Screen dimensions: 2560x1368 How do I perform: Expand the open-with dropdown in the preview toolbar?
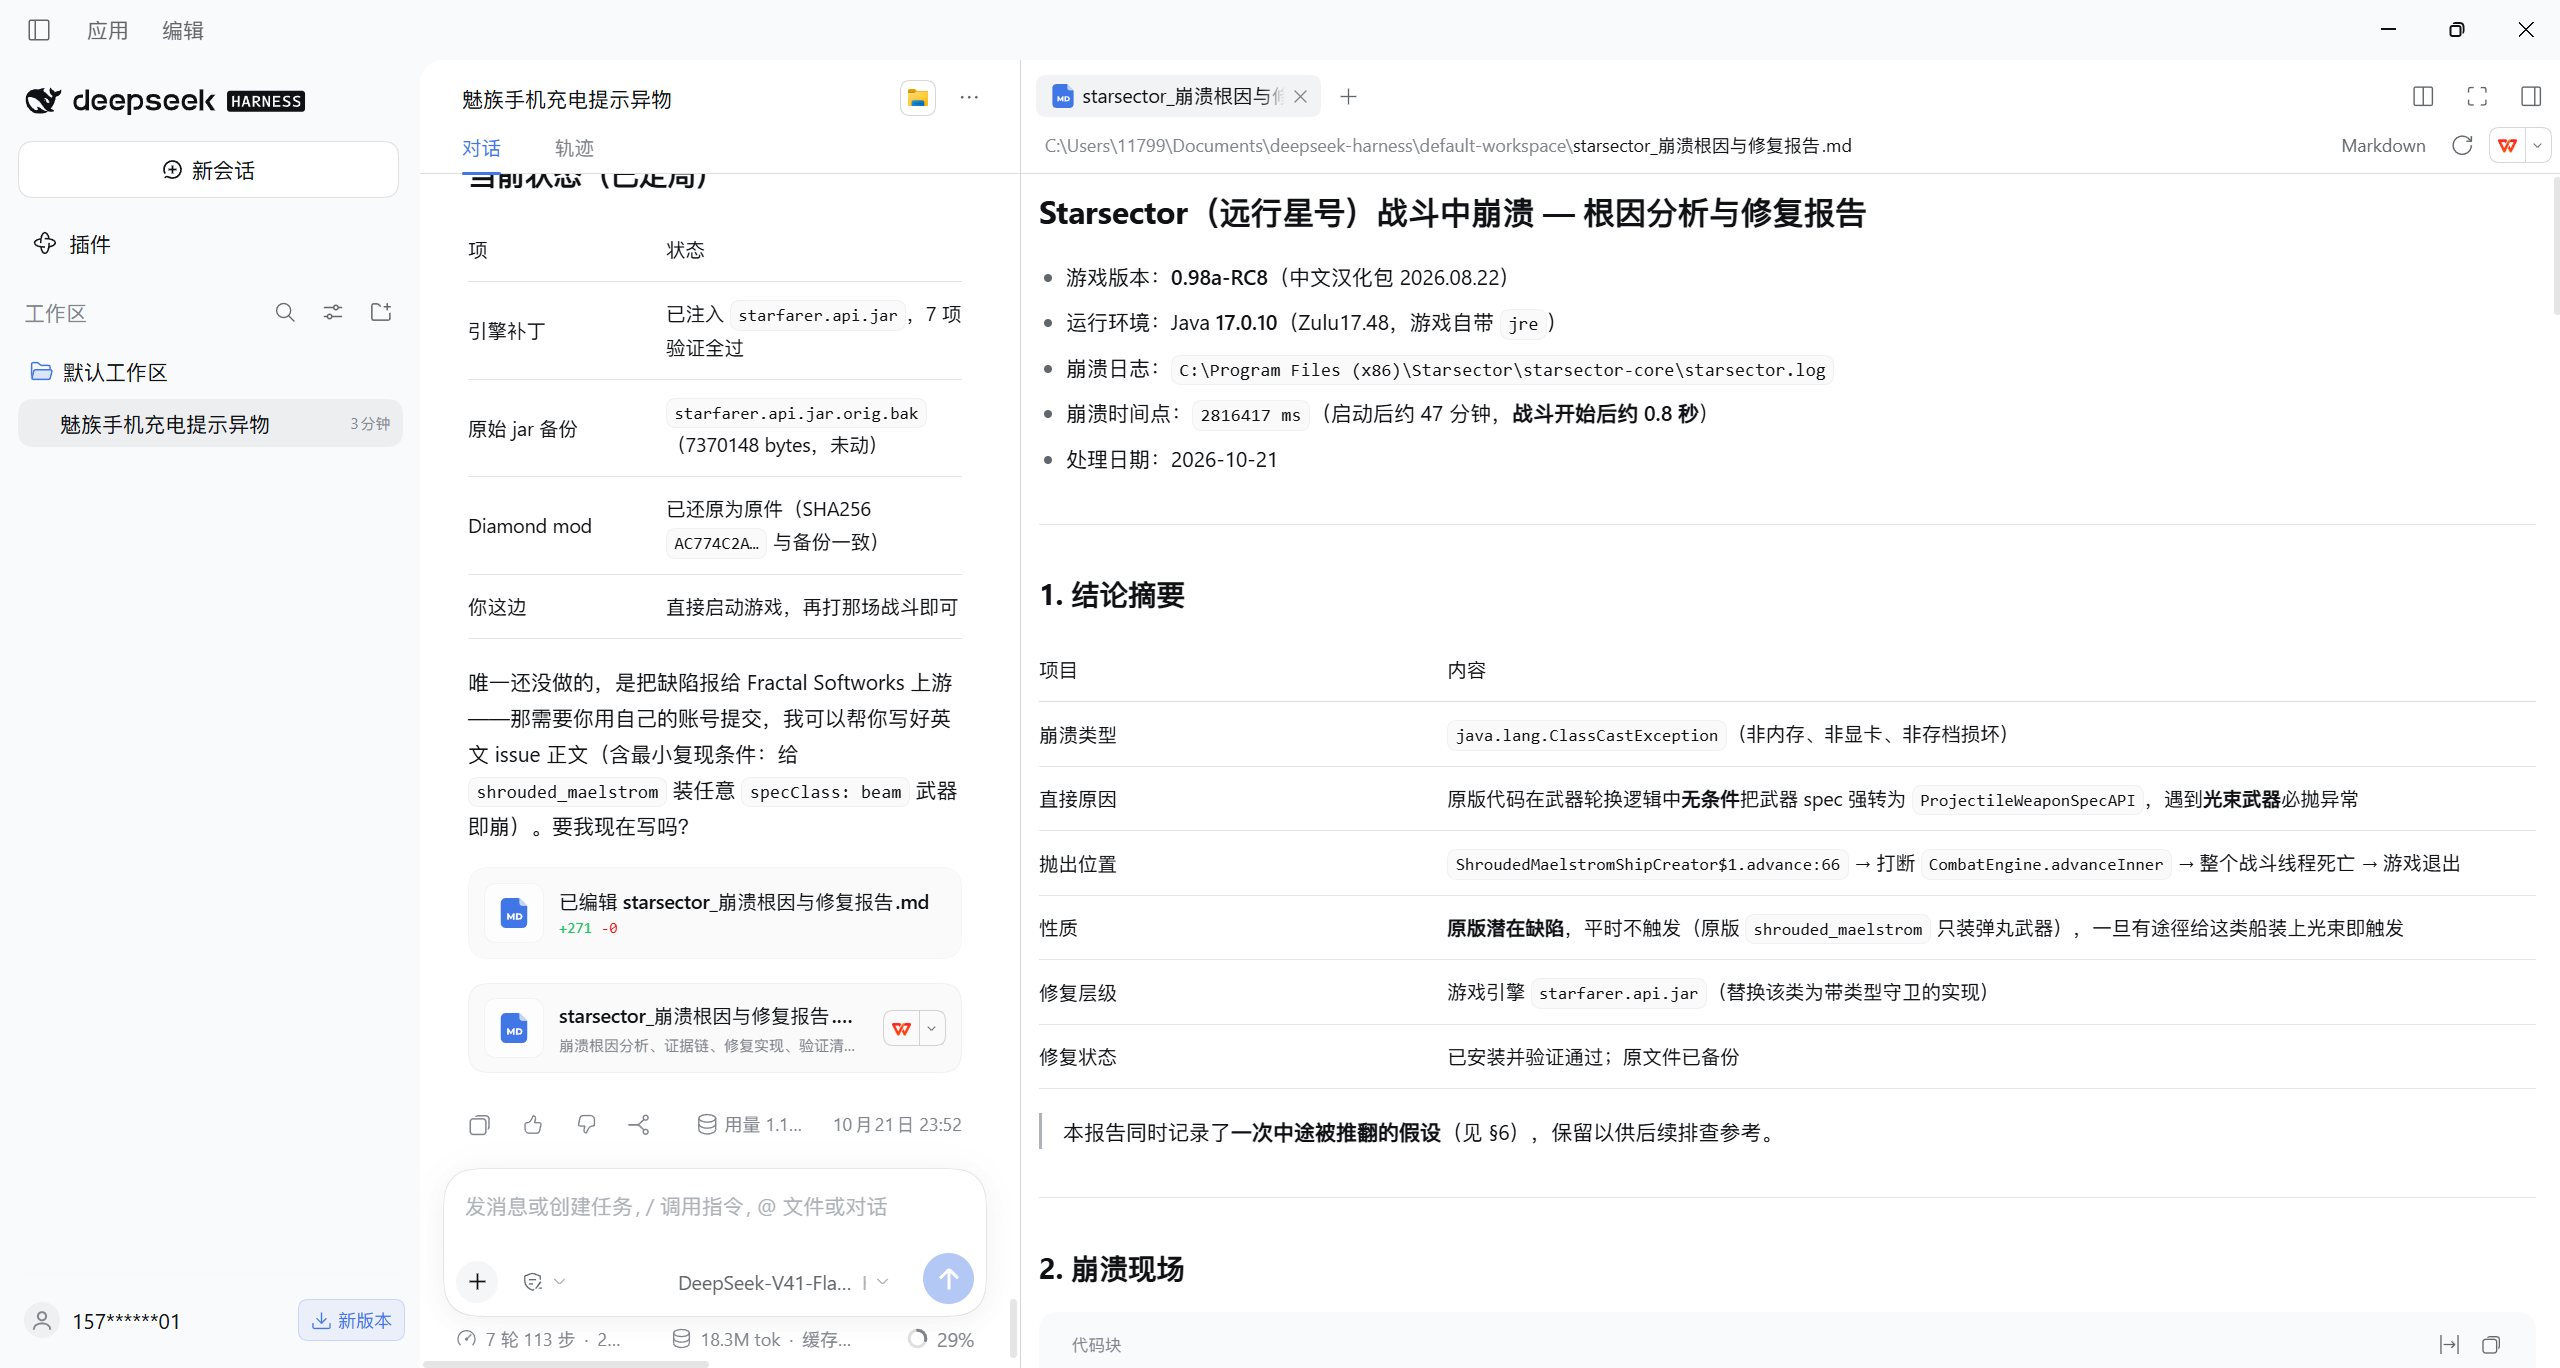2537,146
